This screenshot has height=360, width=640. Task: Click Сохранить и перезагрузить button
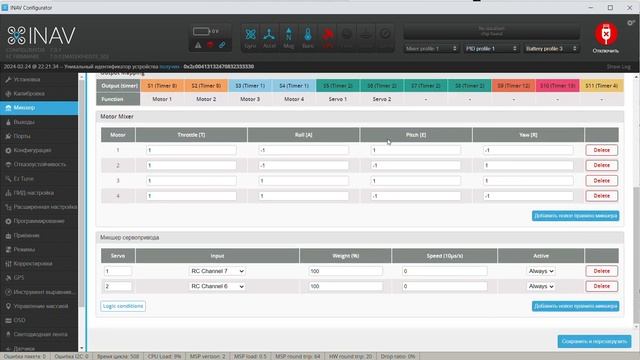(594, 341)
